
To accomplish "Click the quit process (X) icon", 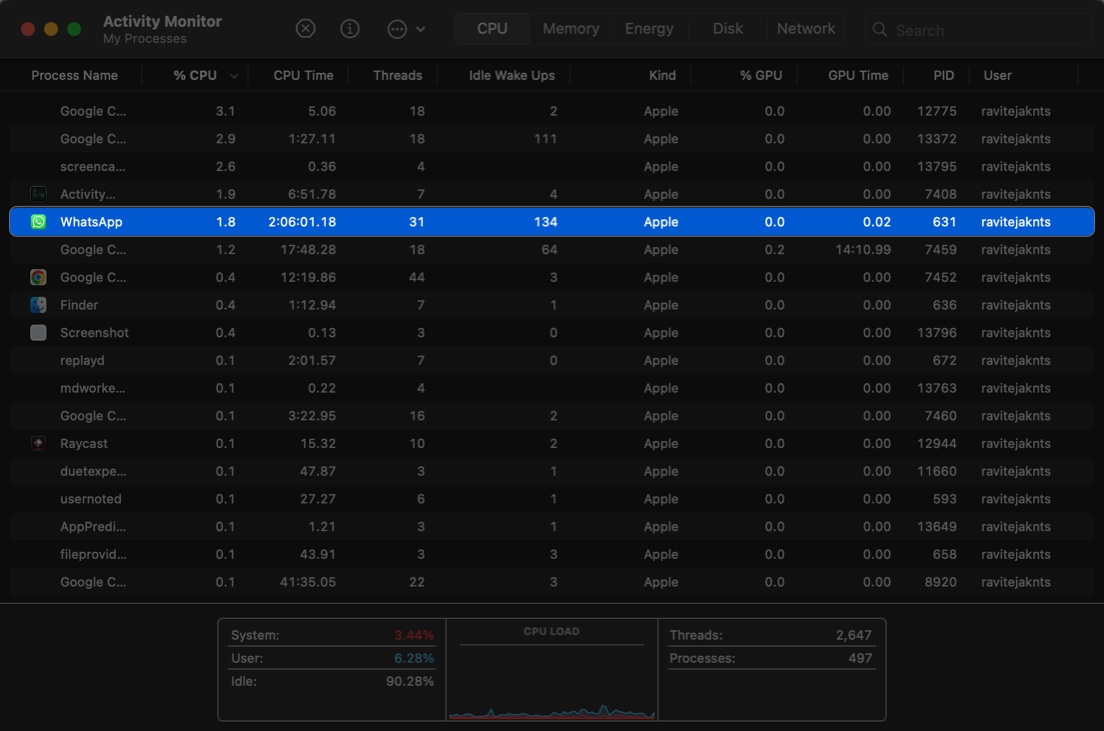I will click(x=305, y=28).
